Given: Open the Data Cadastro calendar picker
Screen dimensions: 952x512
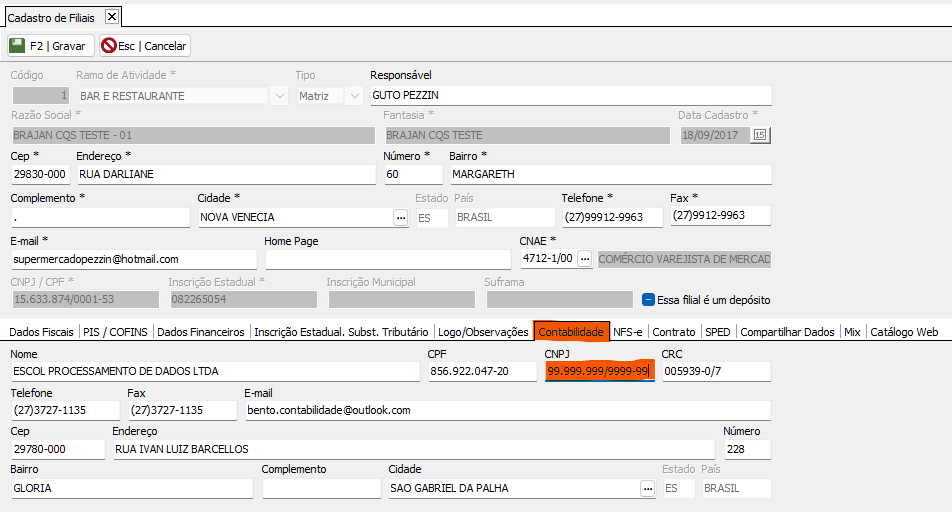Looking at the screenshot, I should pyautogui.click(x=760, y=135).
